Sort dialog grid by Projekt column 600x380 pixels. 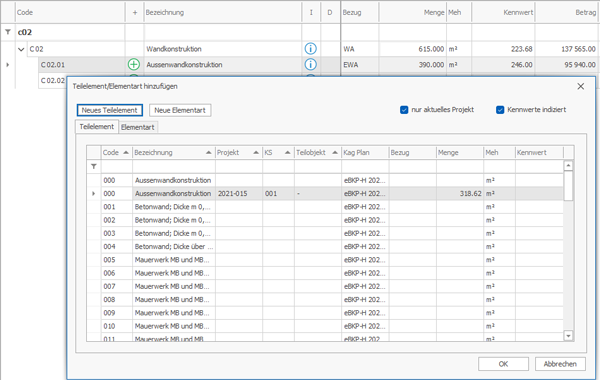point(239,153)
